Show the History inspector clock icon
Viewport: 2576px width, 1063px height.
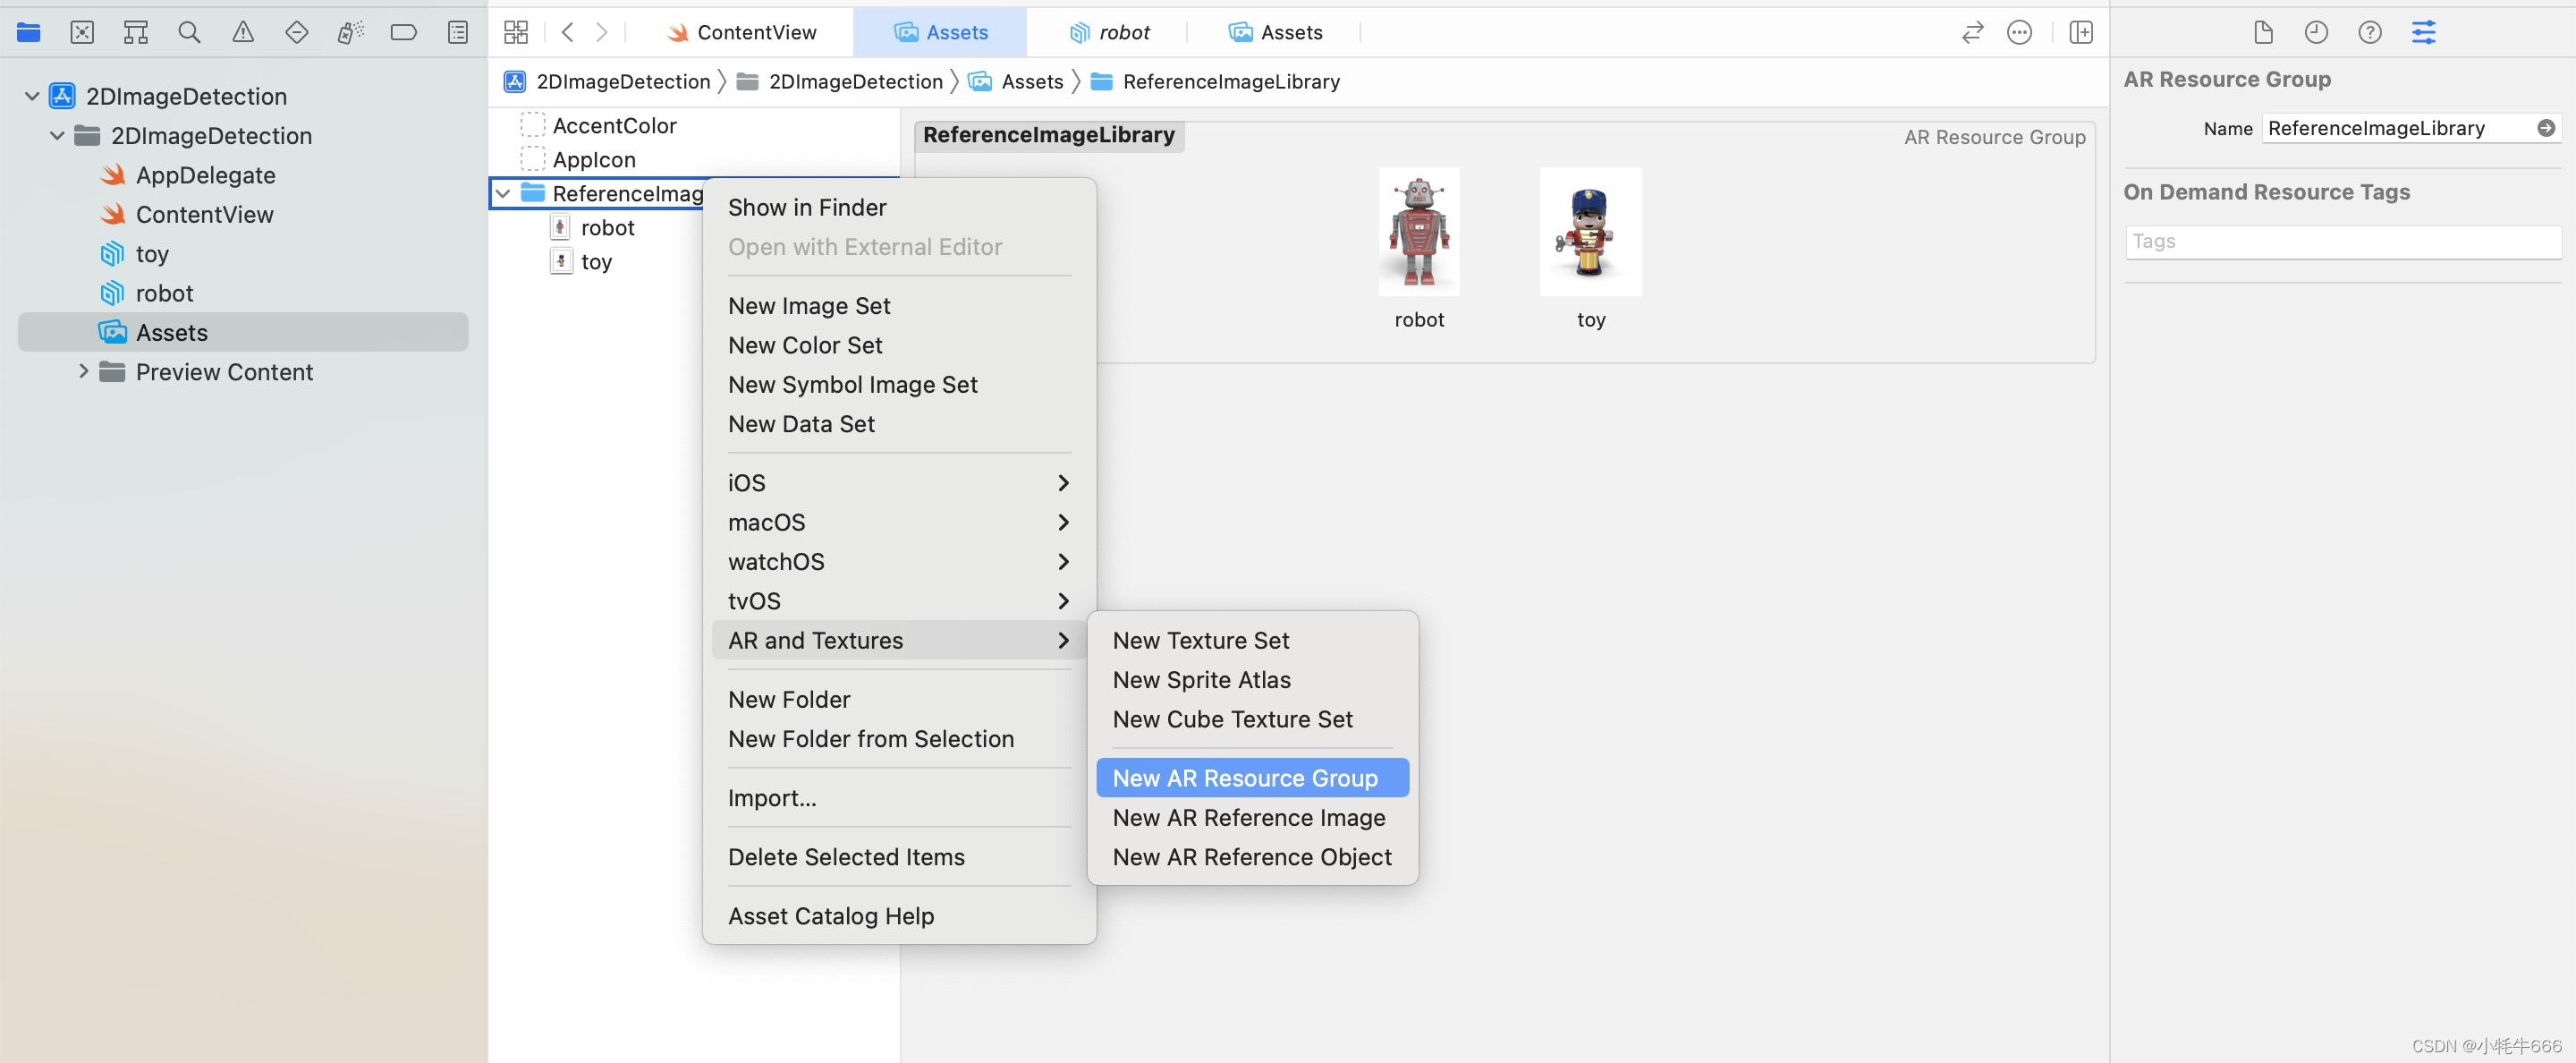click(x=2316, y=32)
